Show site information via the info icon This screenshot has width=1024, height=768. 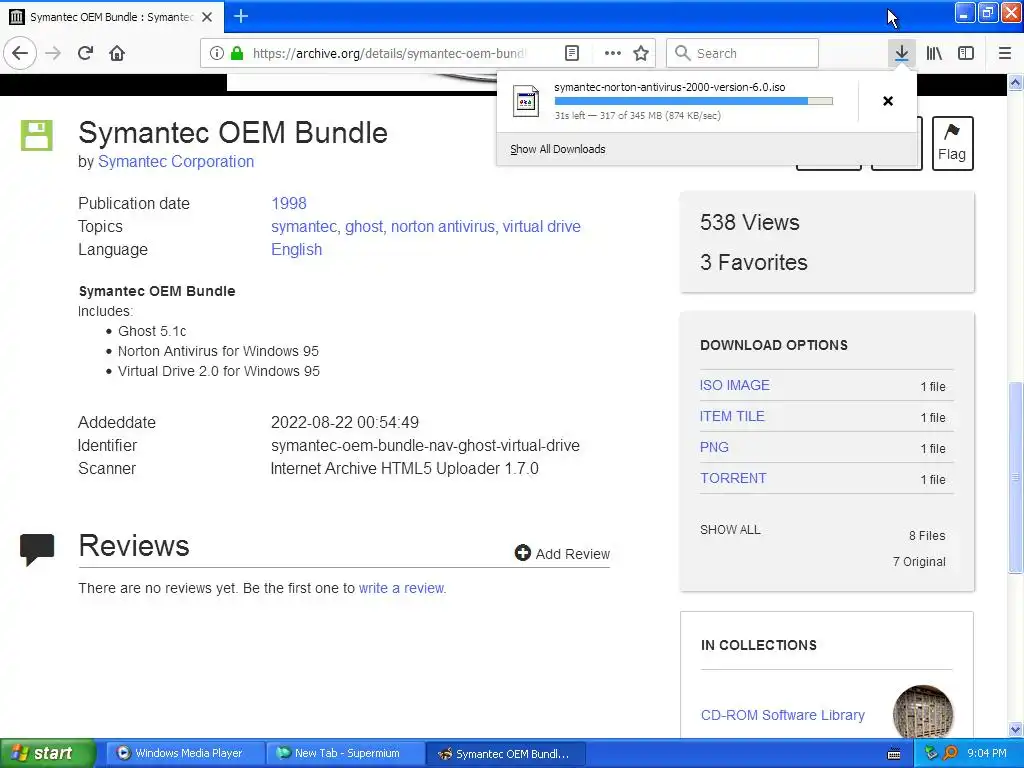tap(217, 53)
